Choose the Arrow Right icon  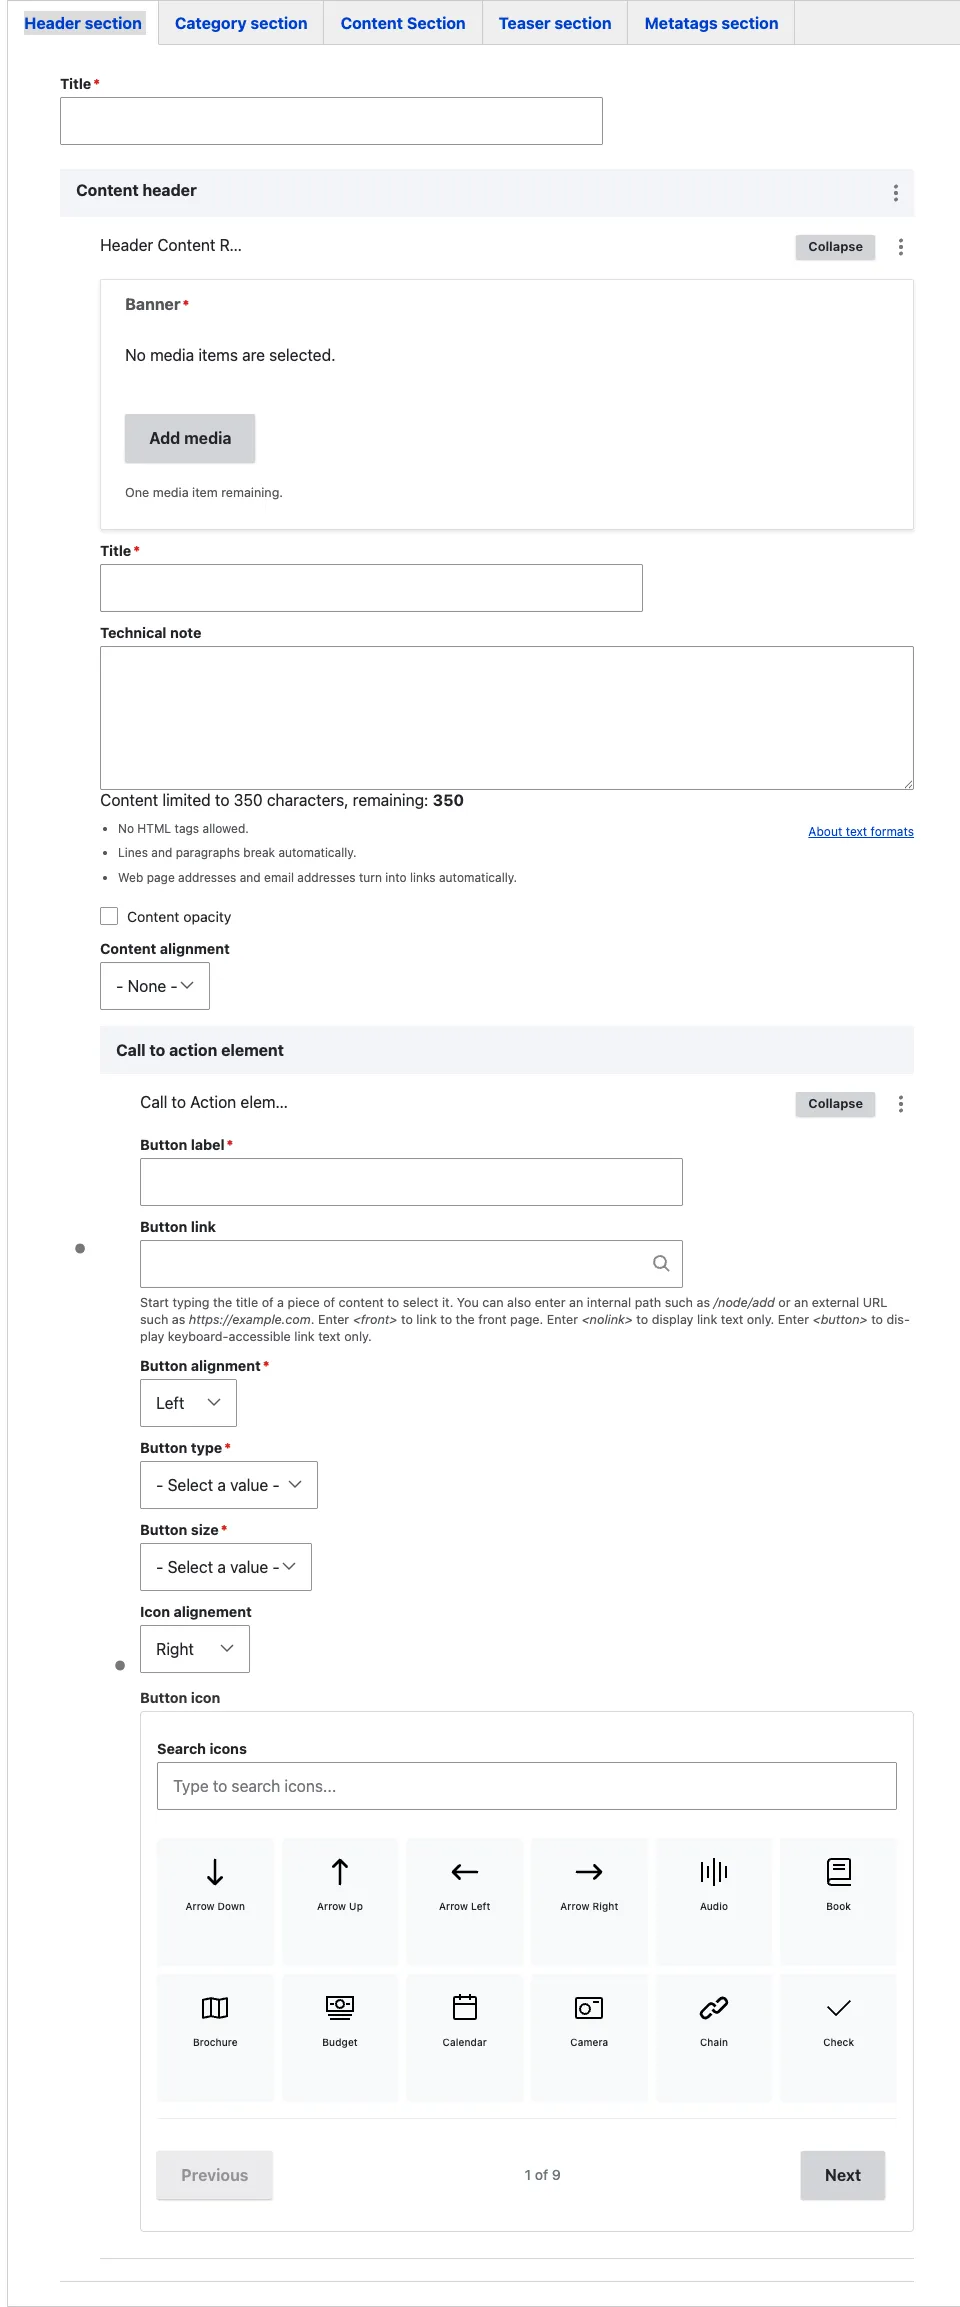589,1900
